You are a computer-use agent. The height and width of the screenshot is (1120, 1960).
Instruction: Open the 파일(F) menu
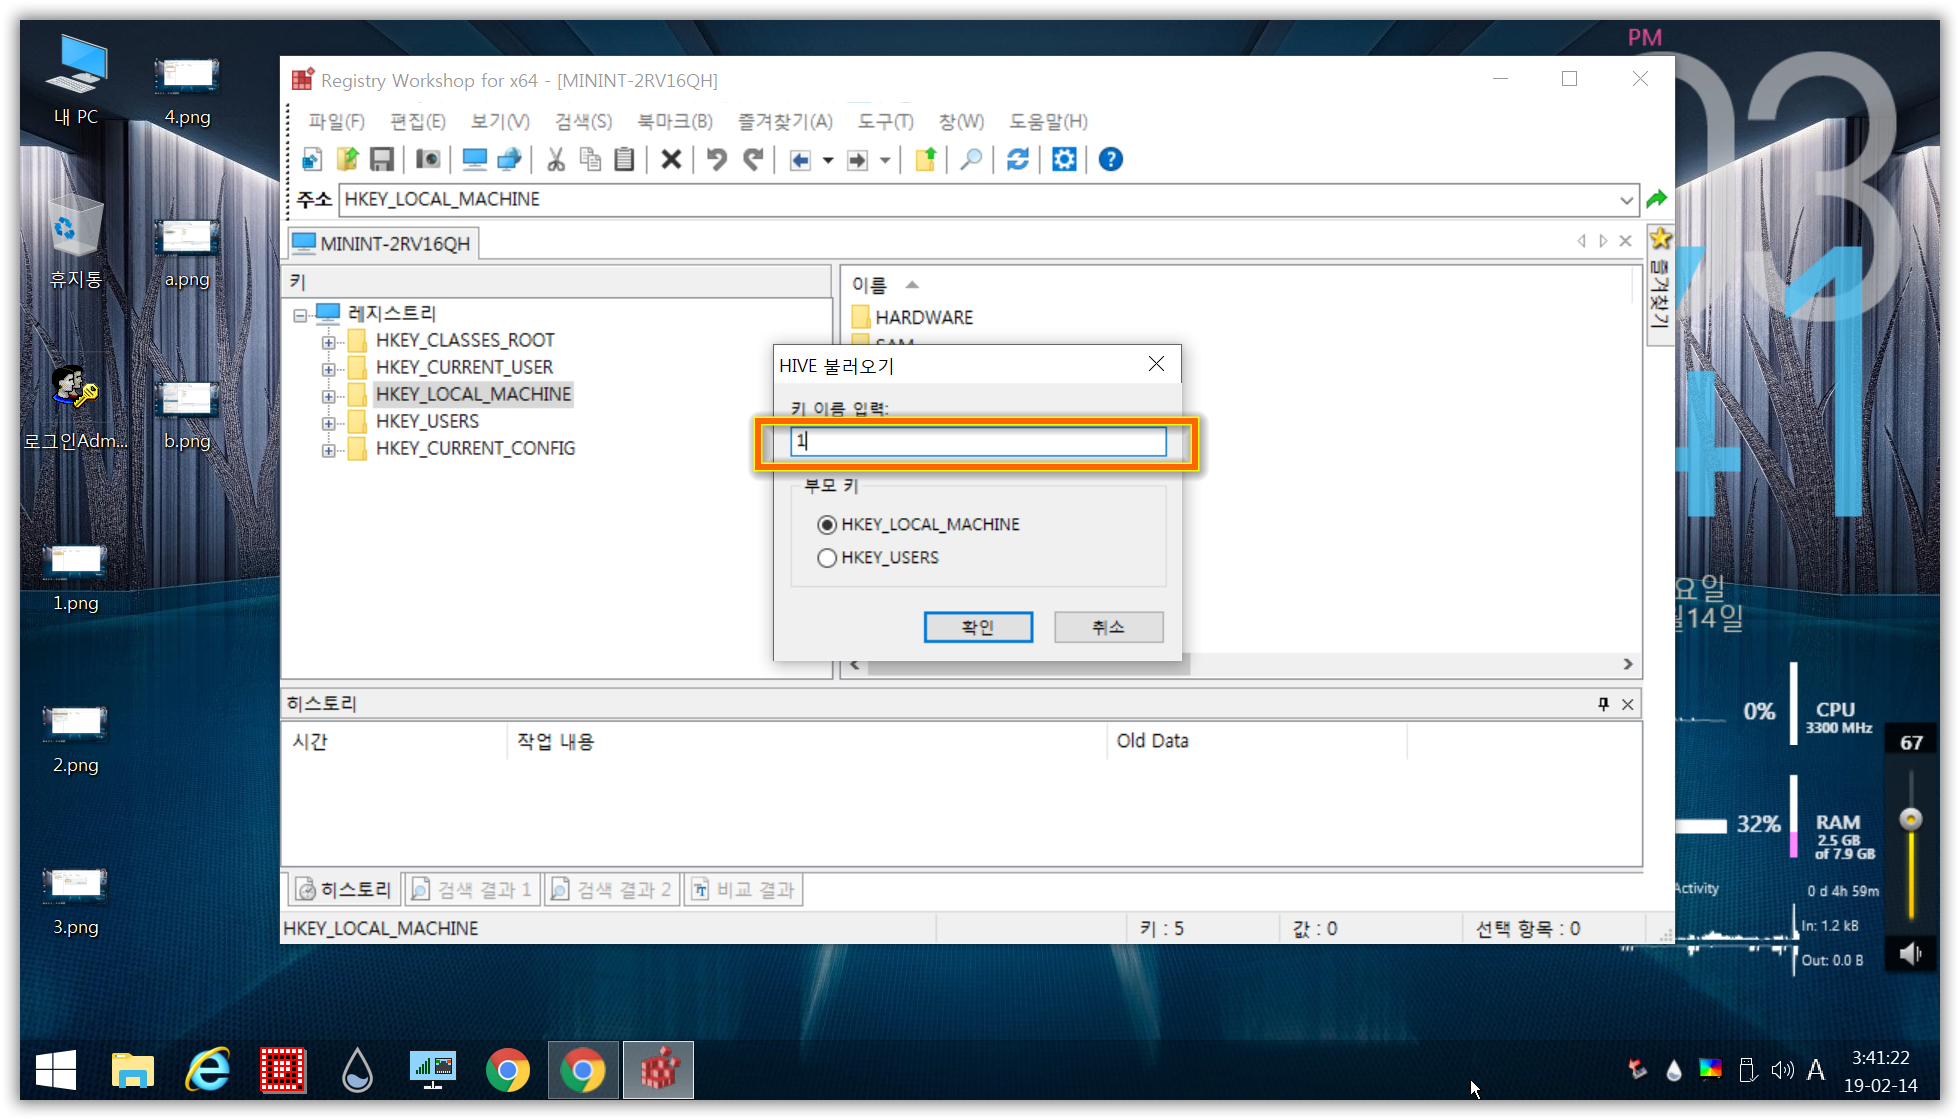coord(337,121)
